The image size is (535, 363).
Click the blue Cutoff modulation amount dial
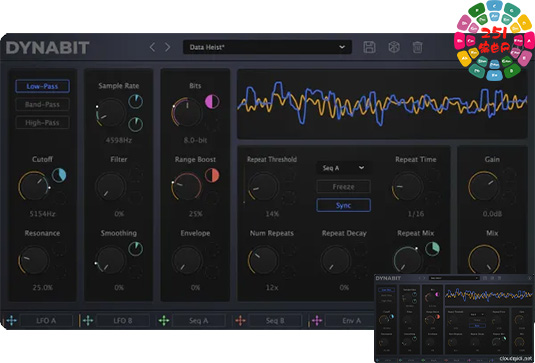(59, 175)
